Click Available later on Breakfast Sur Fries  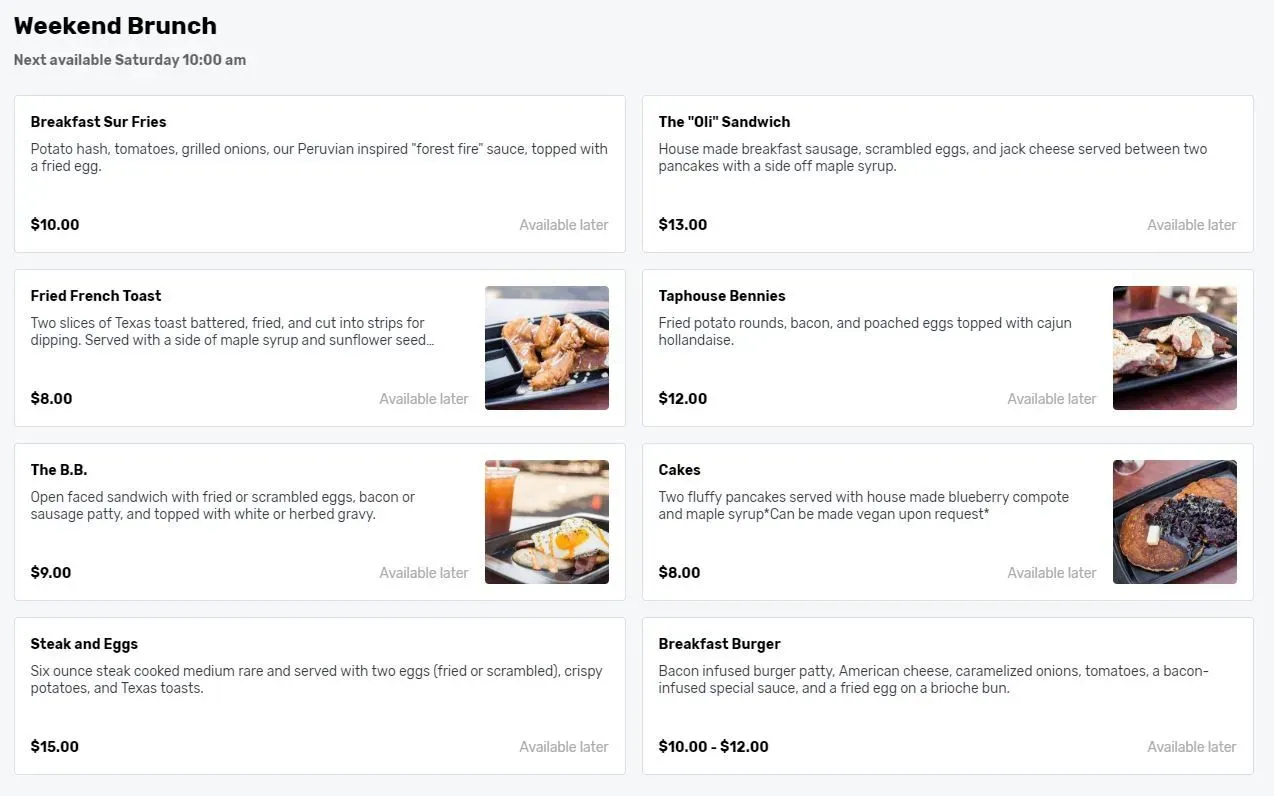(564, 225)
